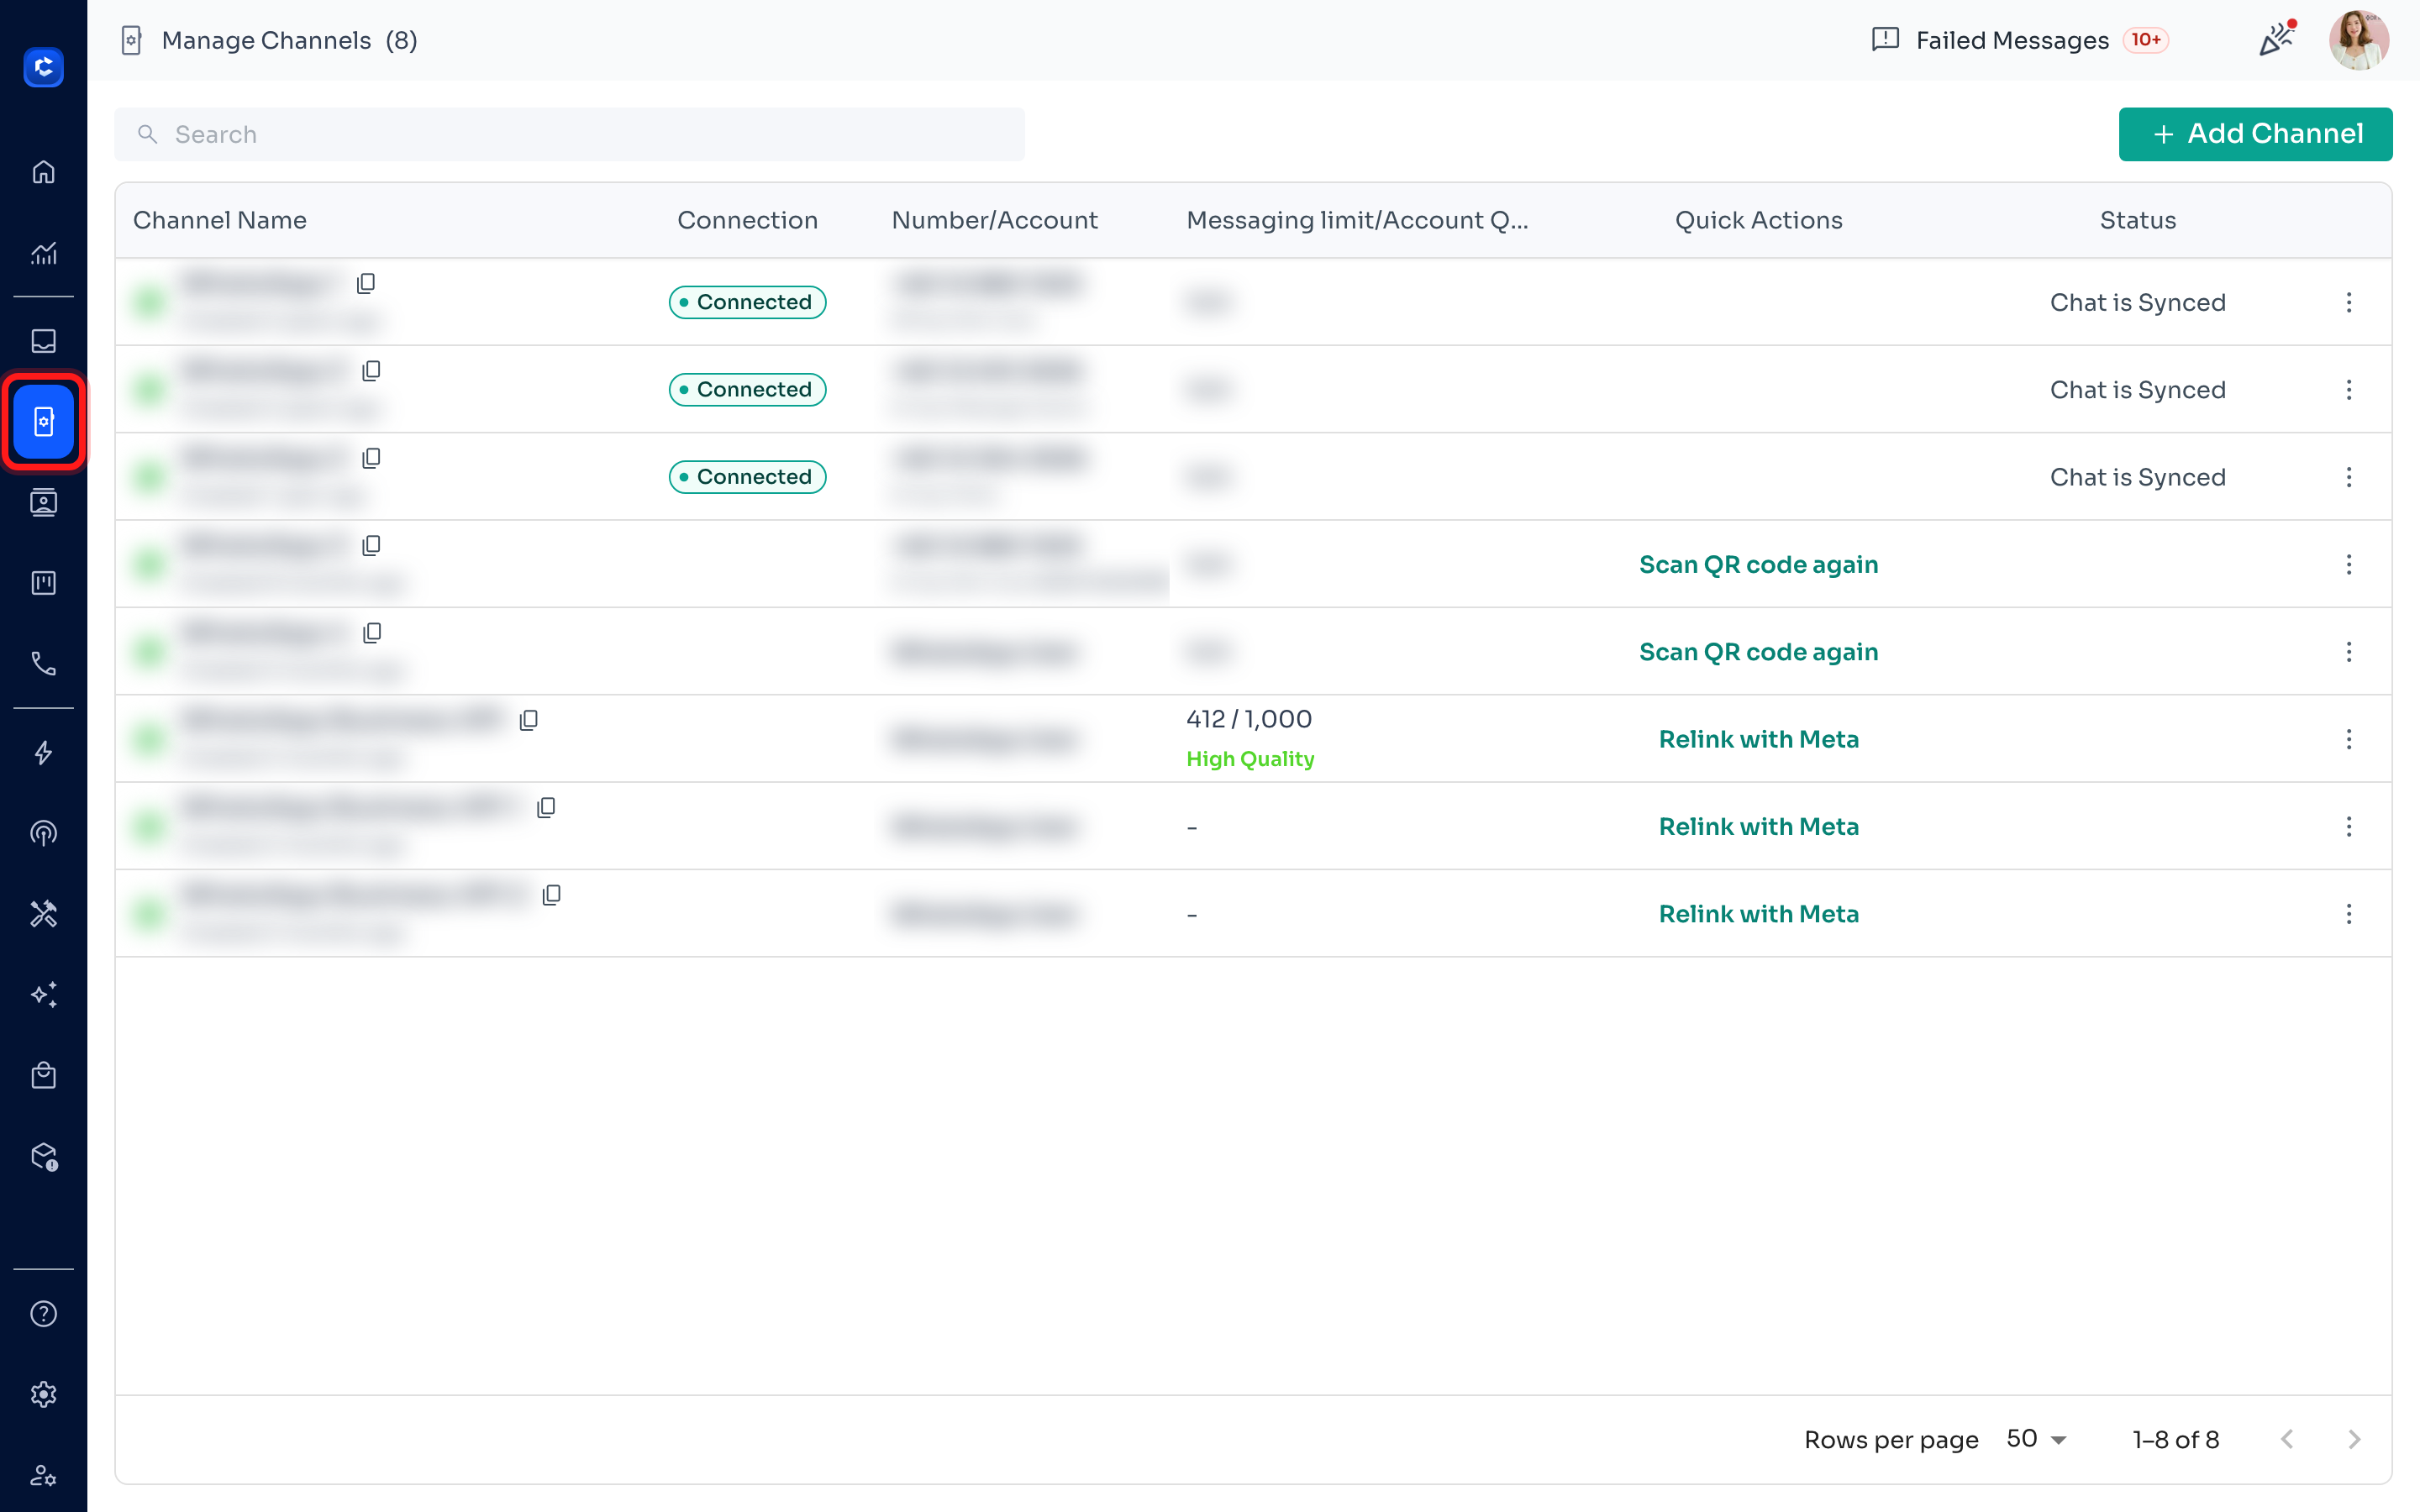Copy name of last channel row
The width and height of the screenshot is (2420, 1512).
pos(551,895)
